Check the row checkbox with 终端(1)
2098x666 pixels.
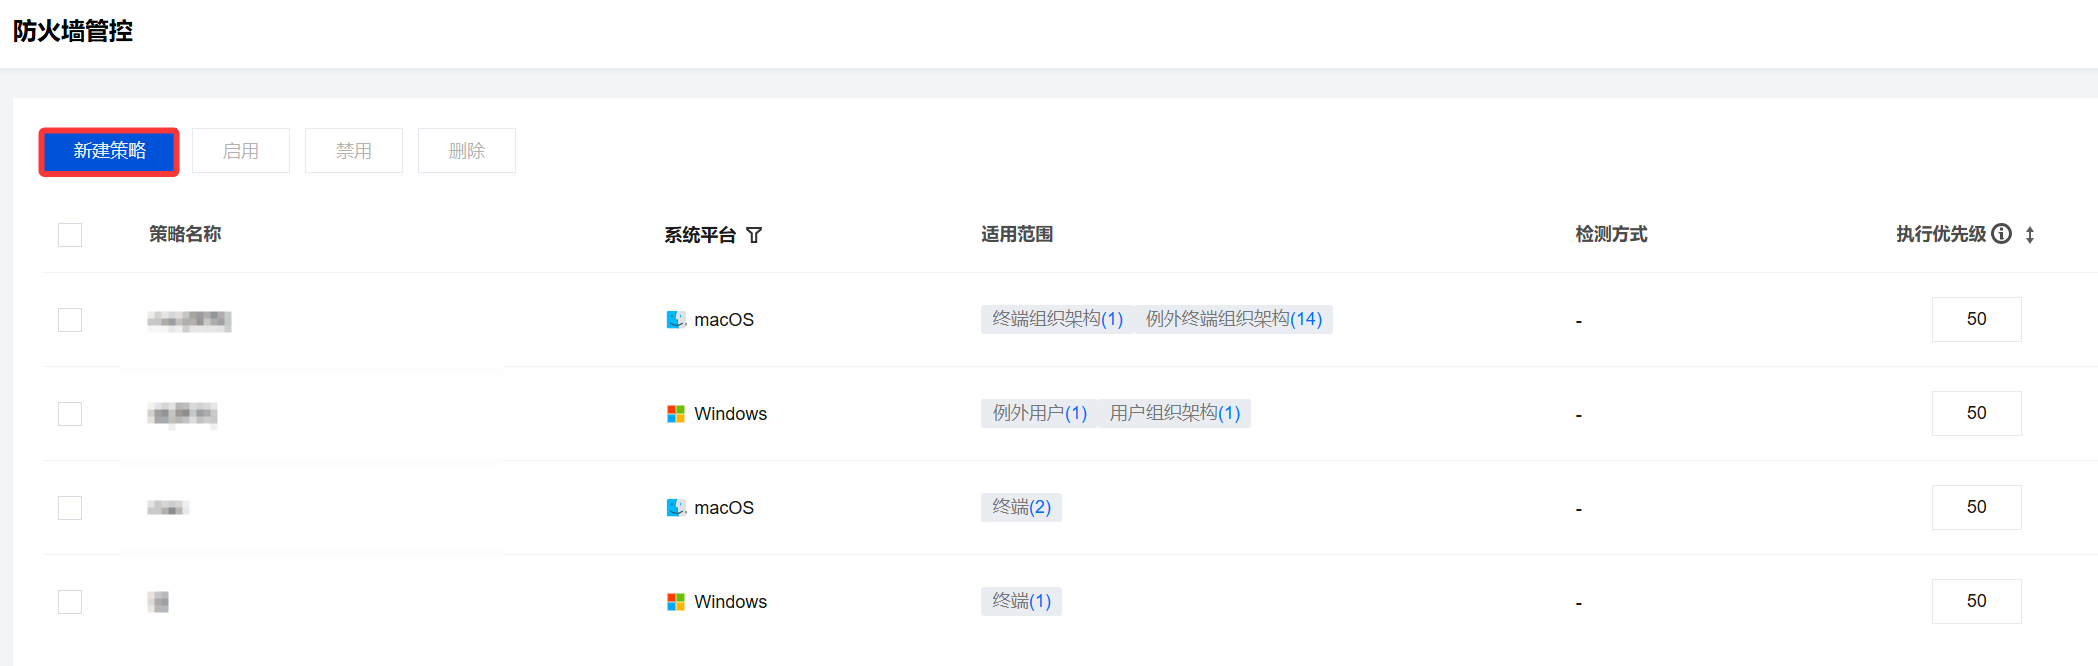[x=70, y=602]
